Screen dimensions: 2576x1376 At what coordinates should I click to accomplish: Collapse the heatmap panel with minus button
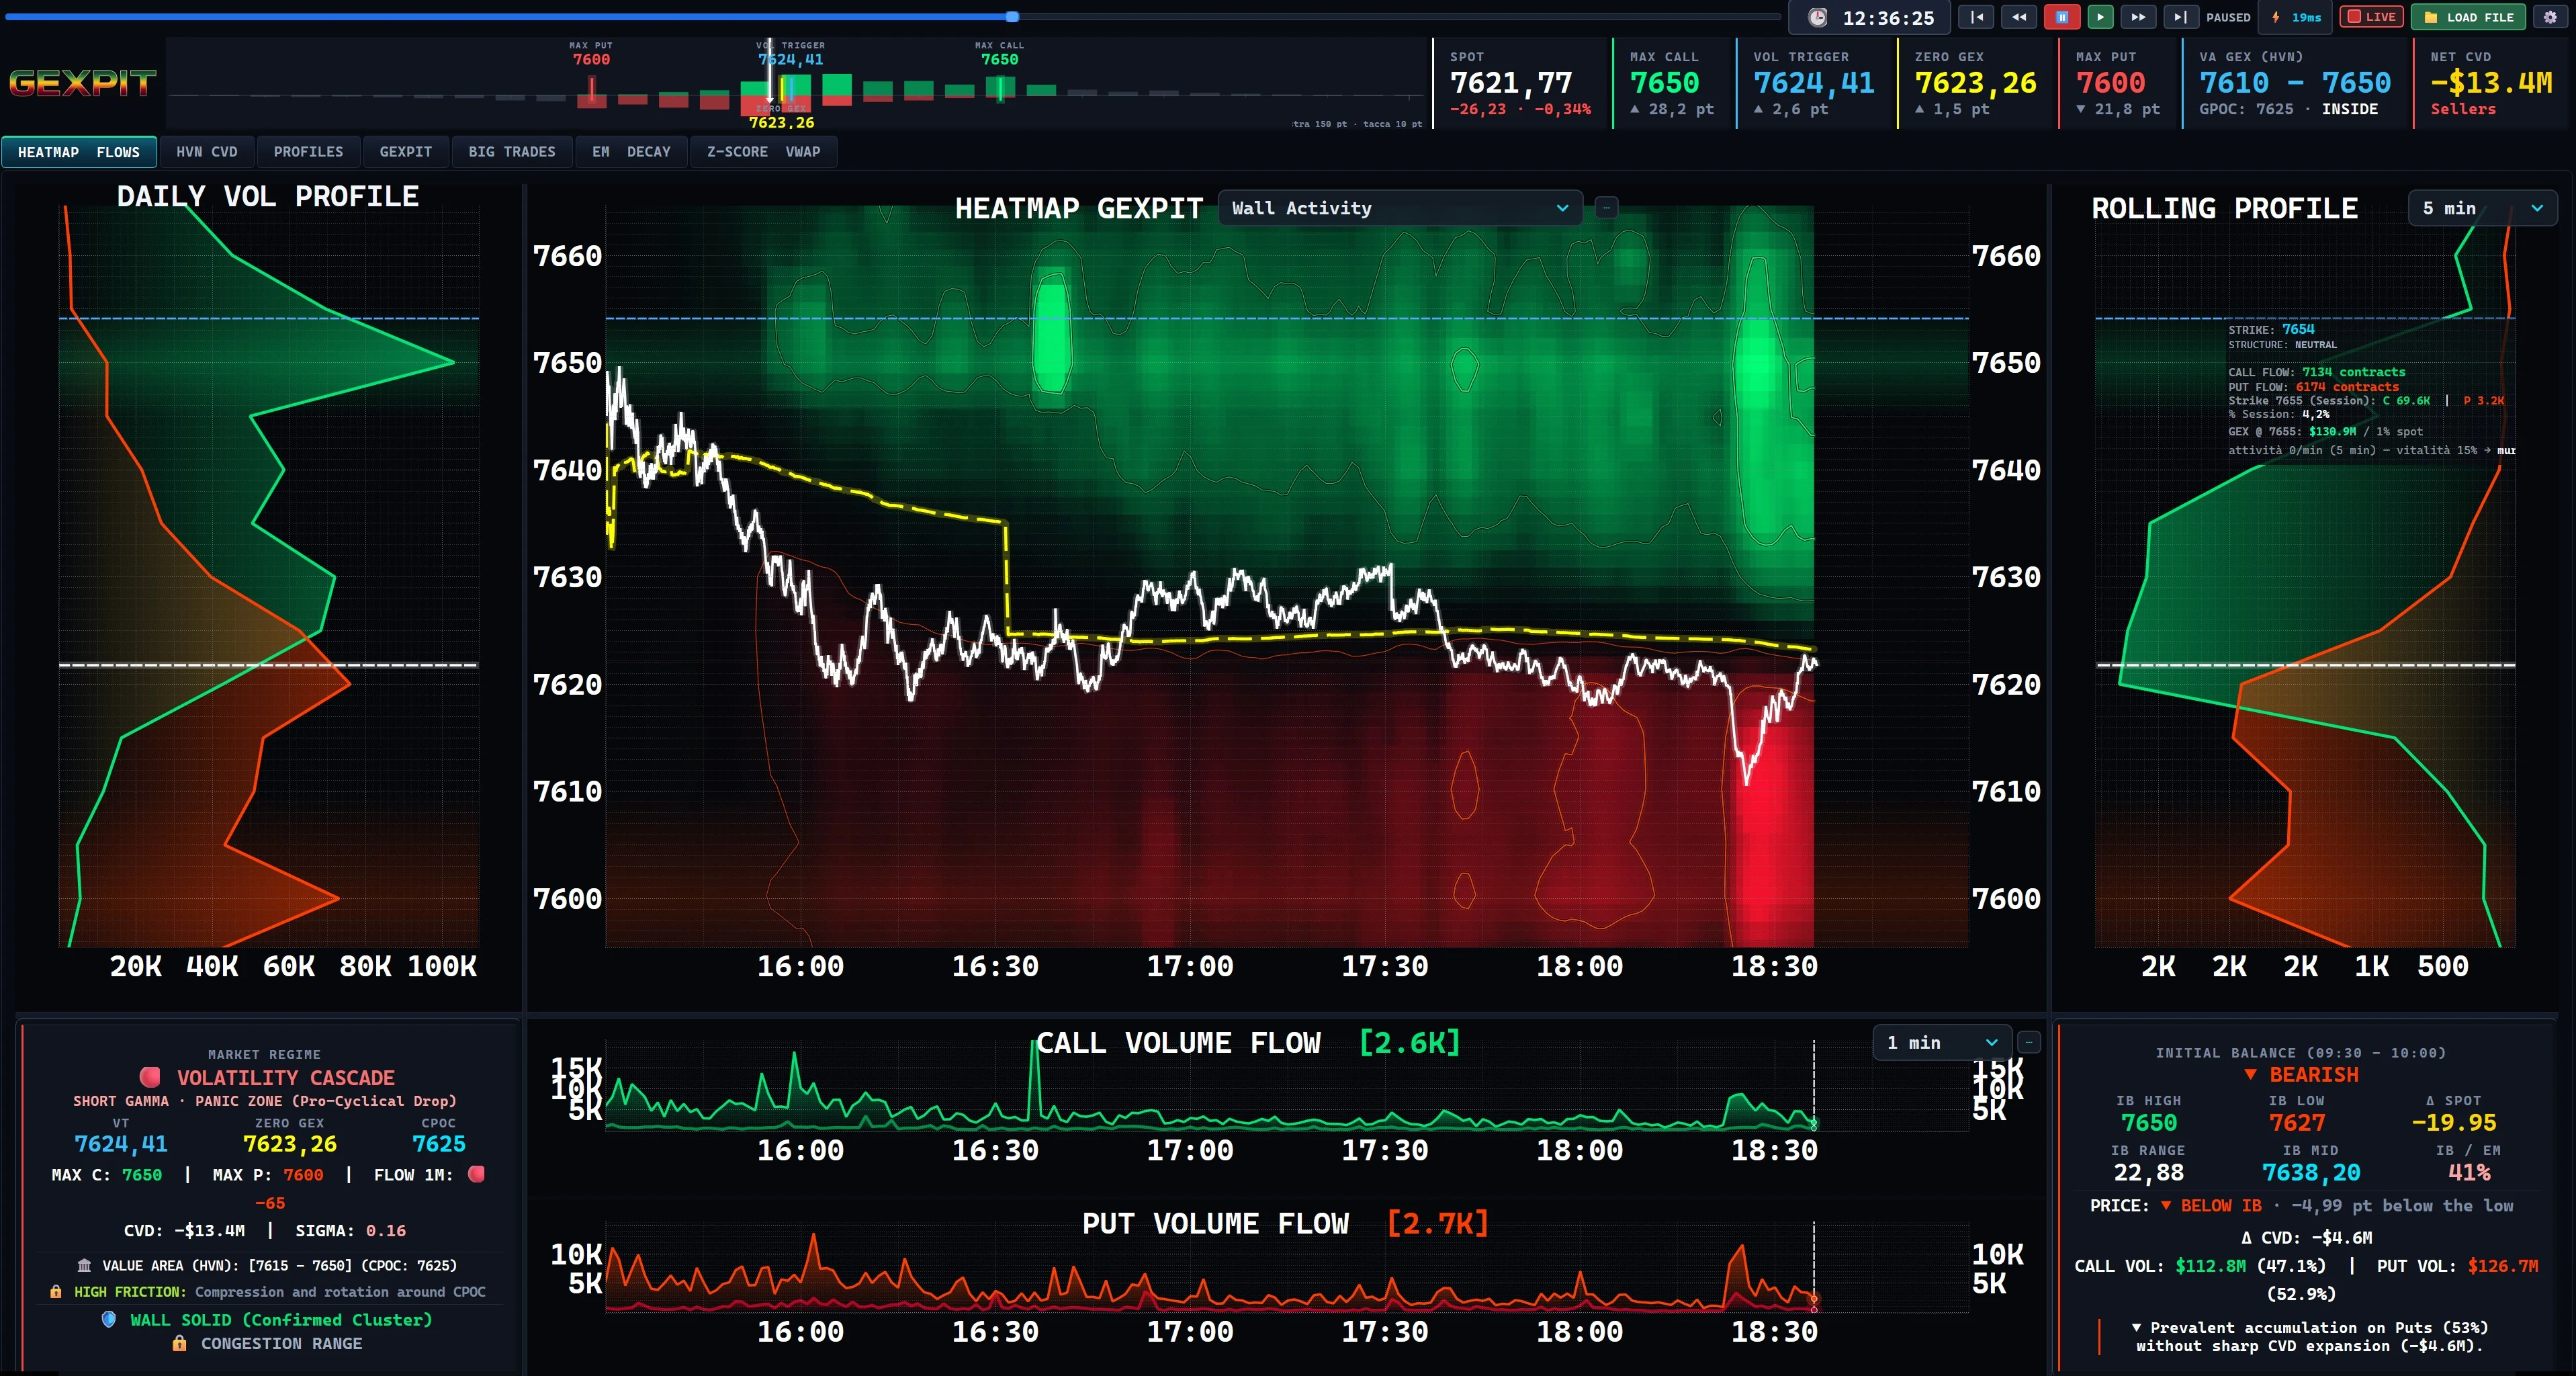click(x=1606, y=208)
